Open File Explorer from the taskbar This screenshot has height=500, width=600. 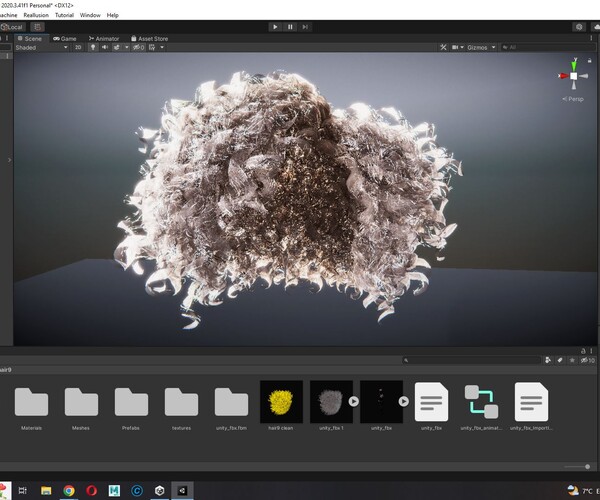tap(46, 490)
